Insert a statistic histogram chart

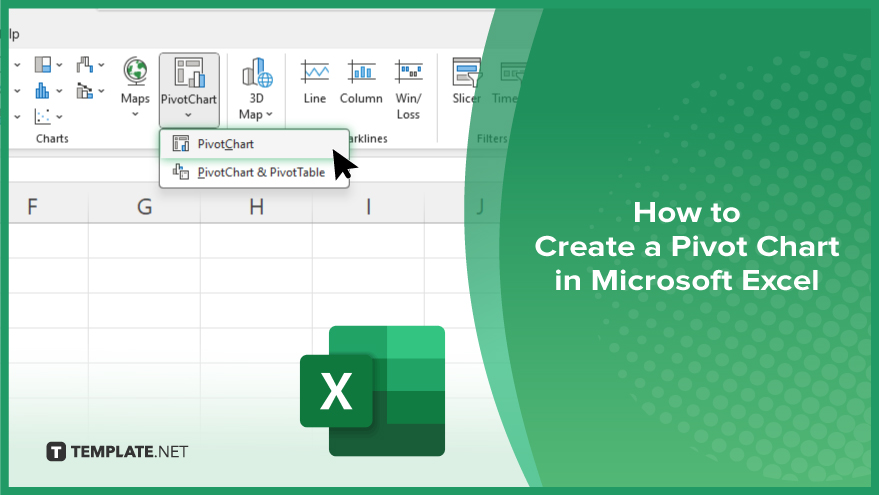tap(43, 91)
